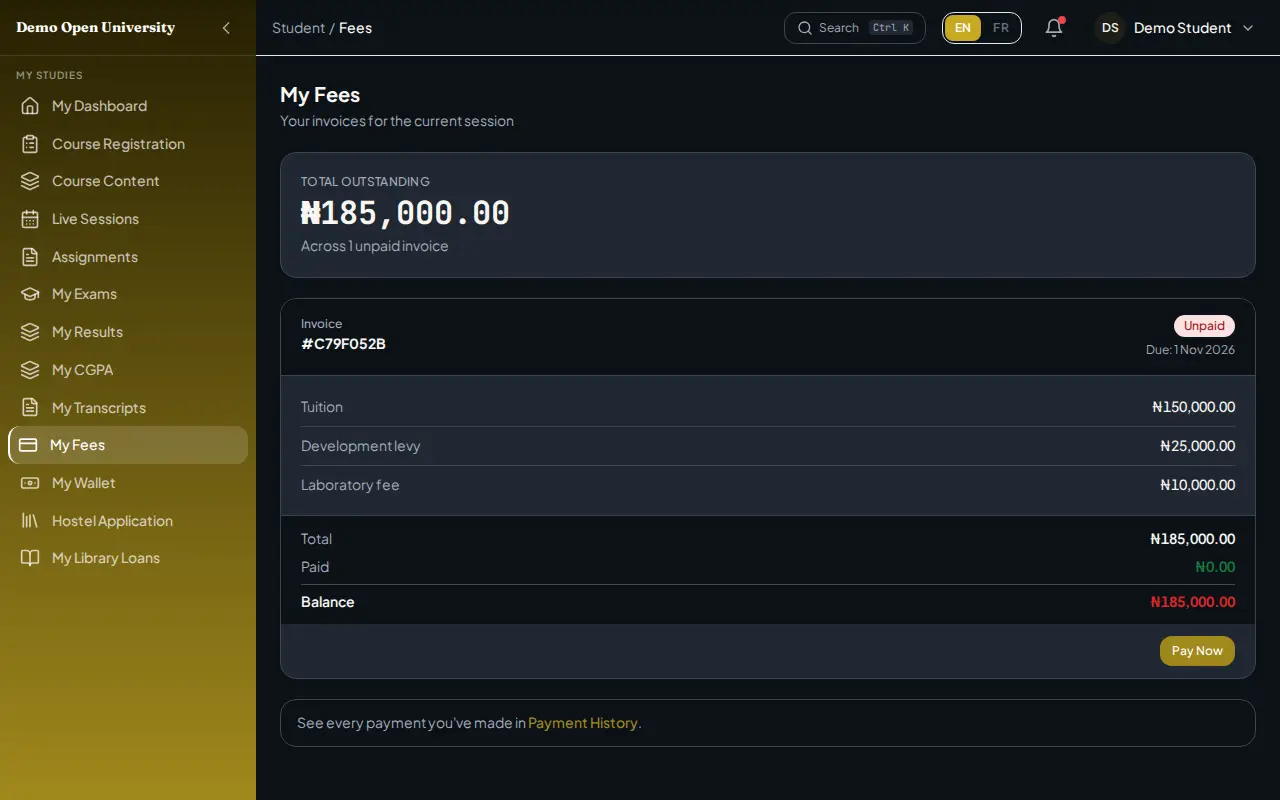Navigate to My Transcripts

click(x=128, y=408)
